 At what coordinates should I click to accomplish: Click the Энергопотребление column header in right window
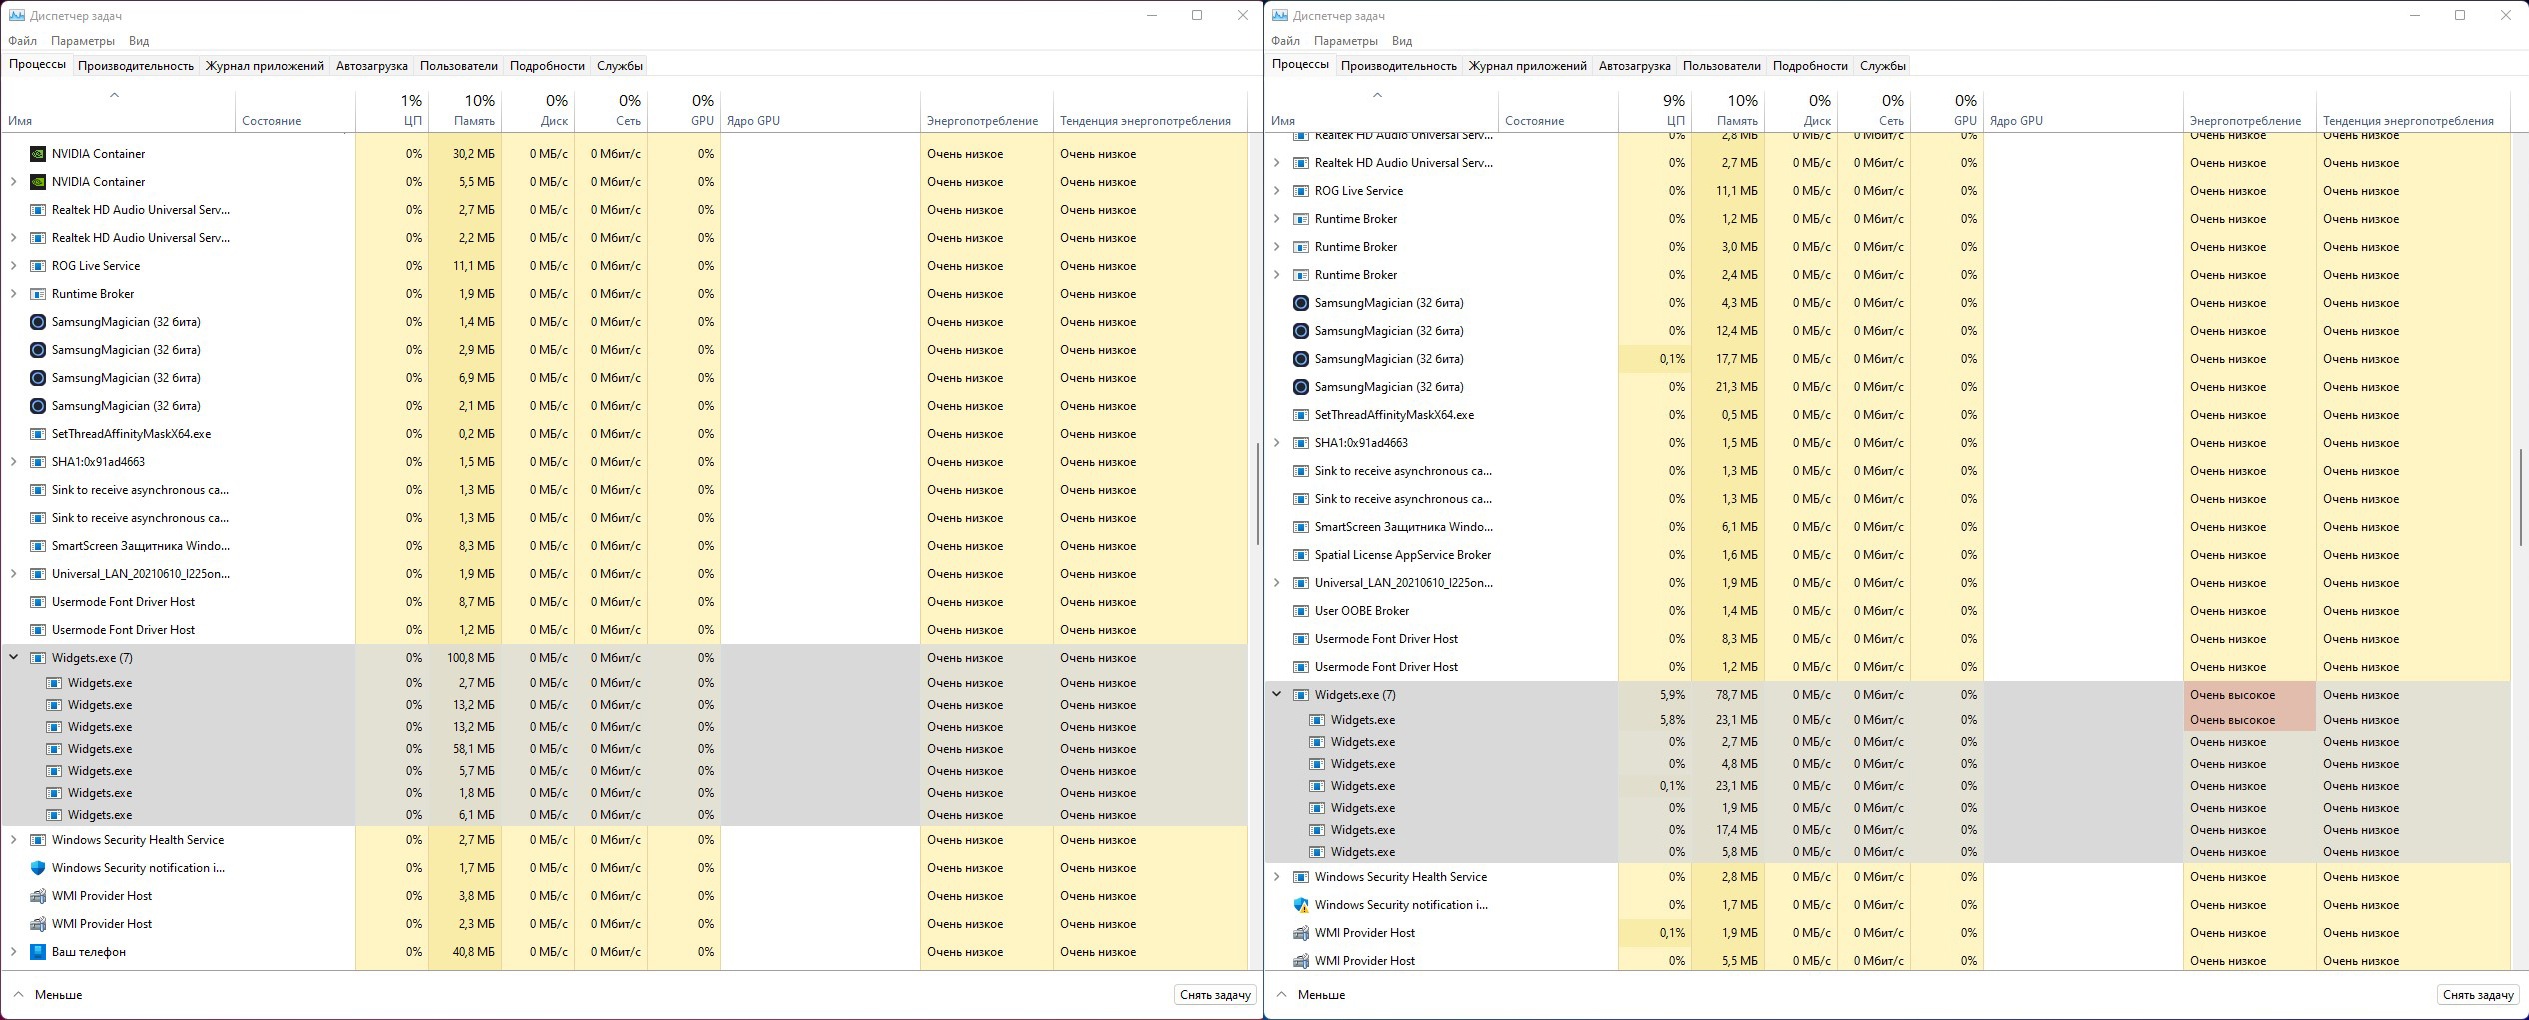2249,110
